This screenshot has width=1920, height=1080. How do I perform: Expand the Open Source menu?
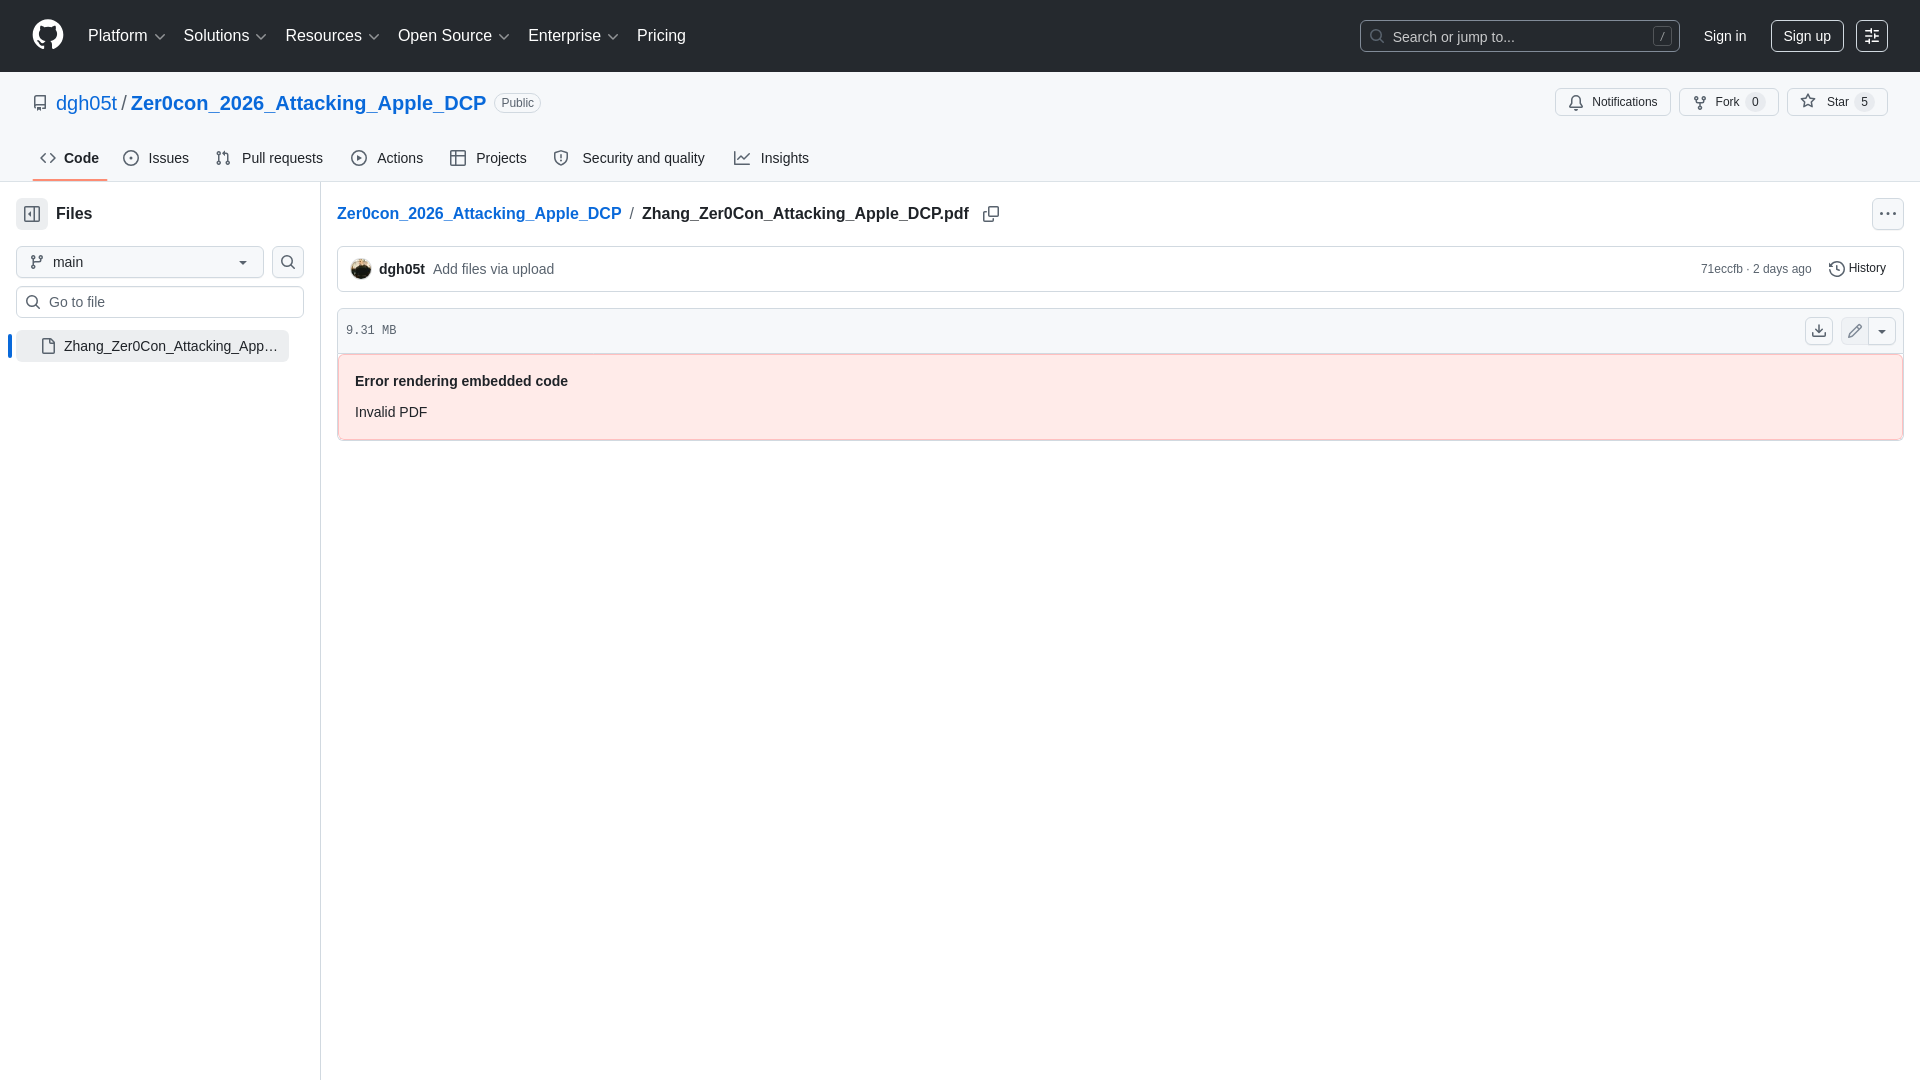[454, 36]
